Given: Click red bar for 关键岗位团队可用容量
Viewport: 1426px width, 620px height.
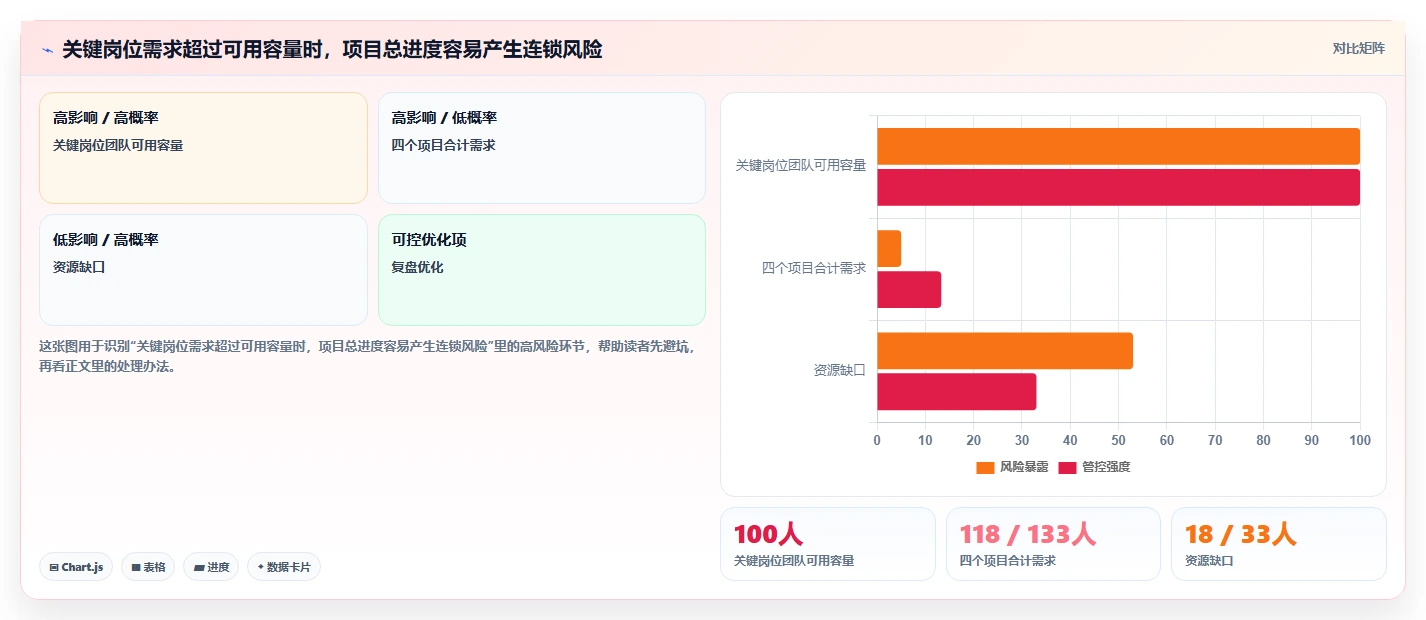Looking at the screenshot, I should pos(1118,187).
